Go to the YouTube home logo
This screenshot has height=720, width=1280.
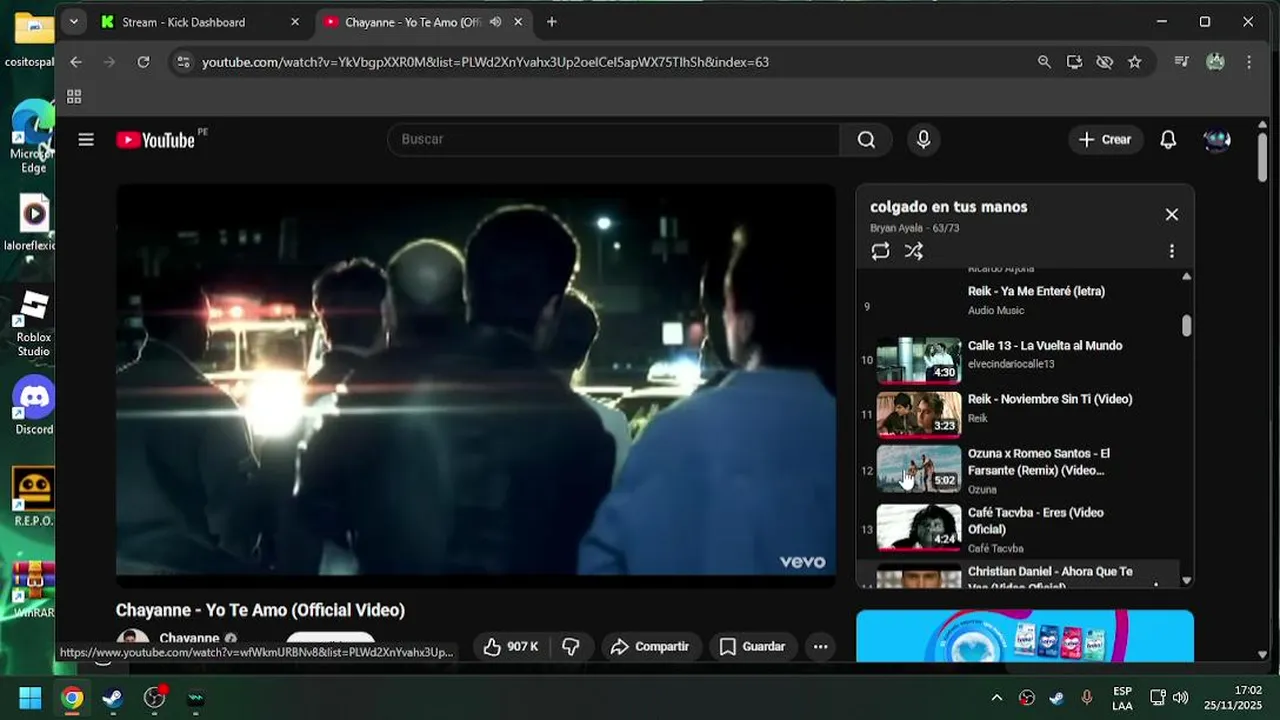[x=156, y=140]
